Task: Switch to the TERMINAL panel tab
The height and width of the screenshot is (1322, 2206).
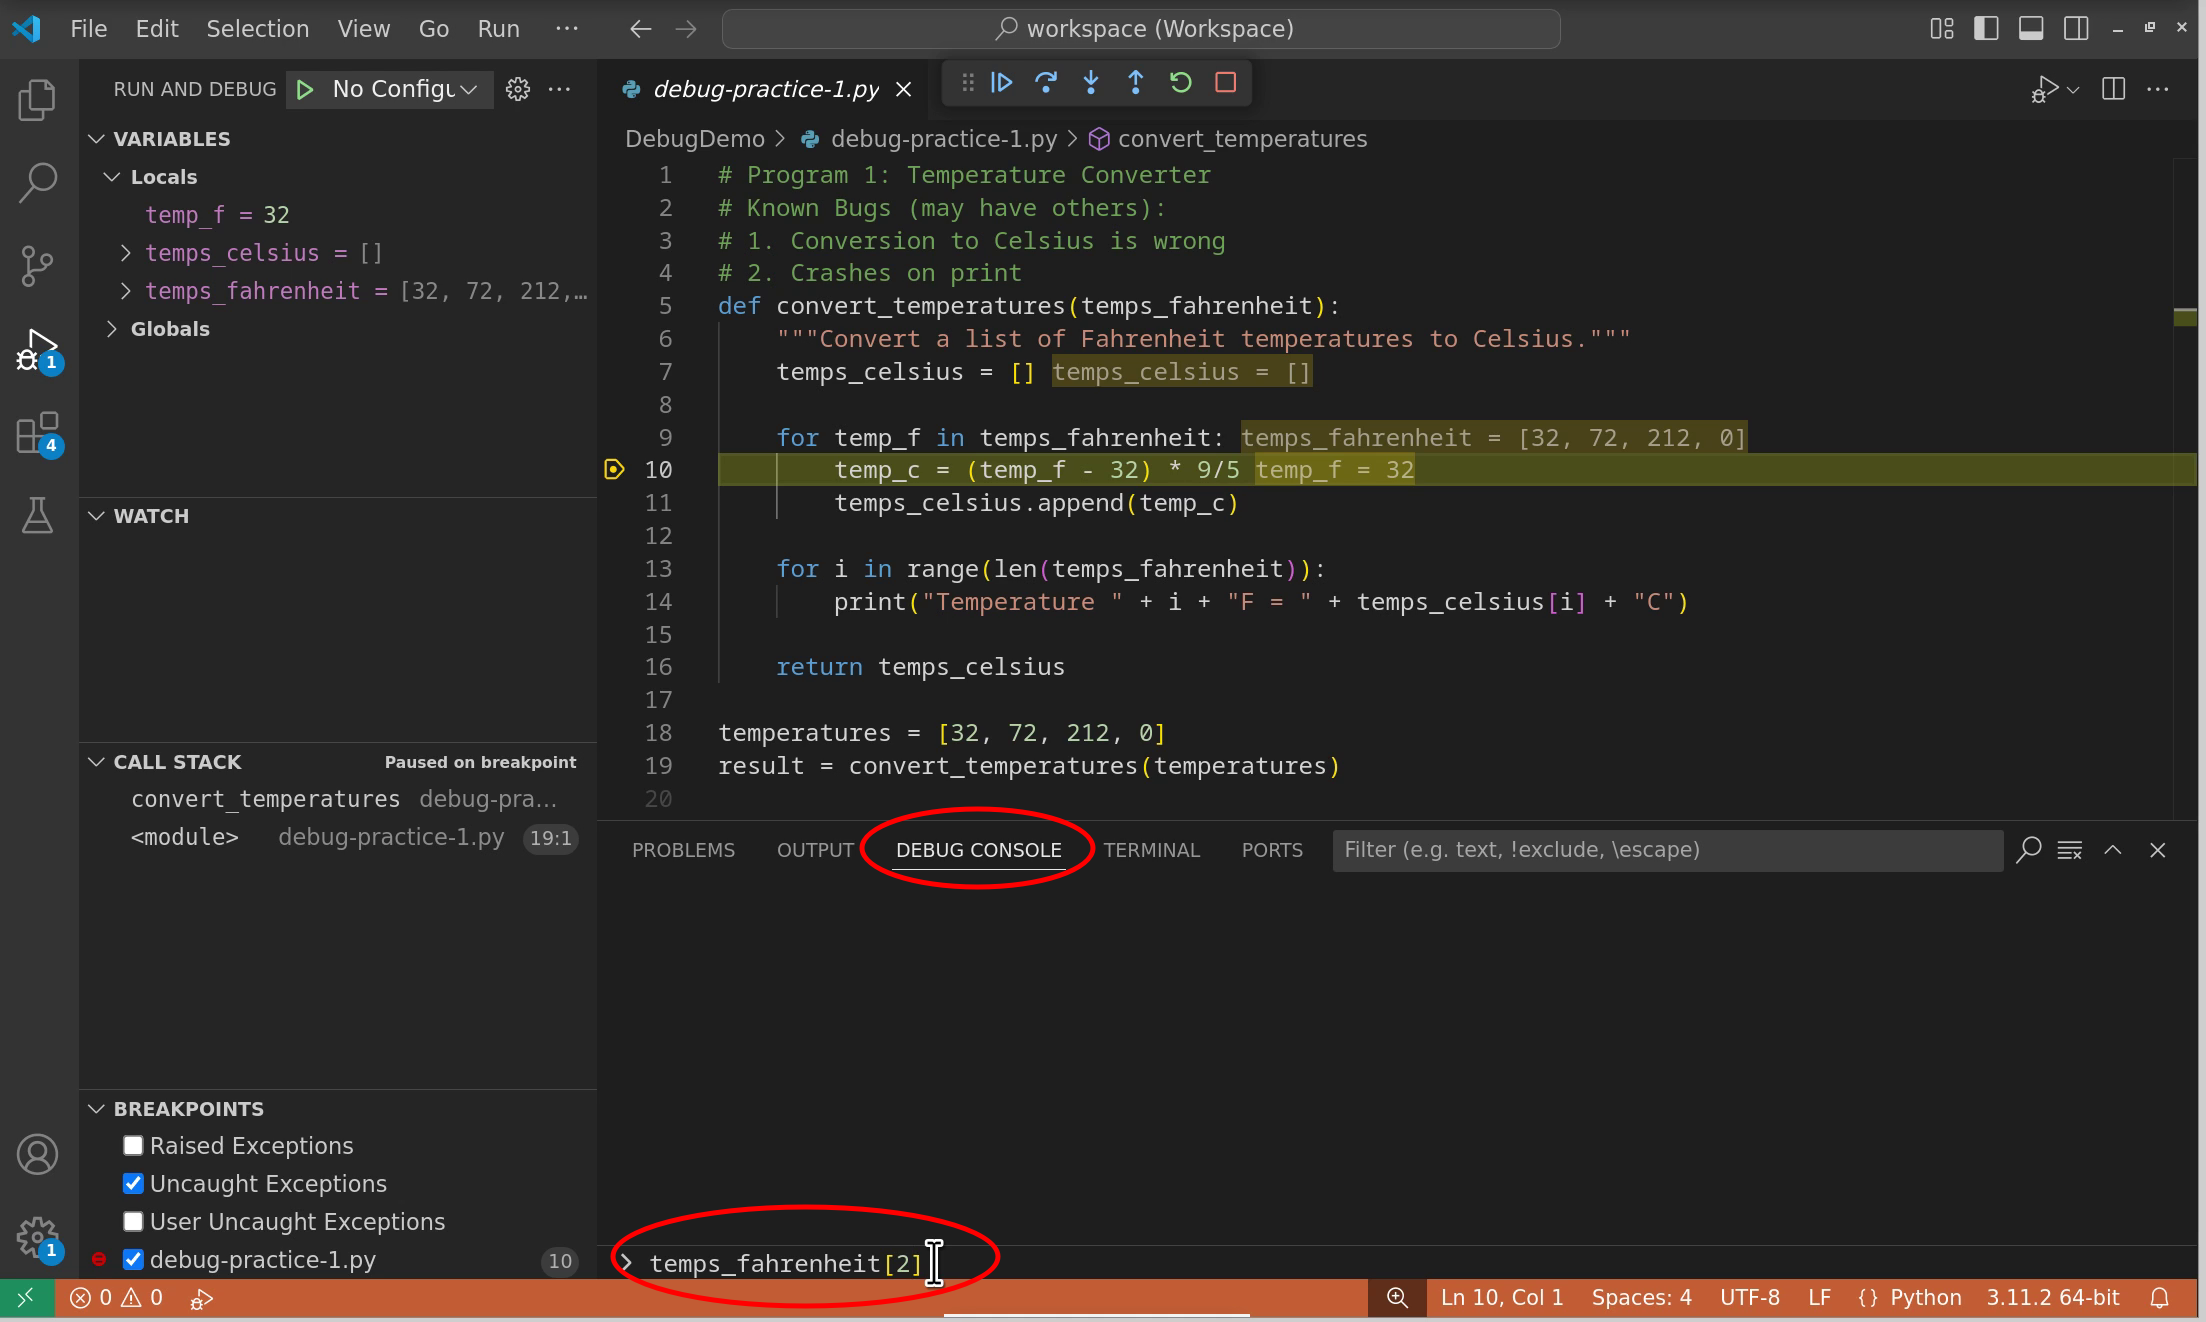Action: 1151,850
